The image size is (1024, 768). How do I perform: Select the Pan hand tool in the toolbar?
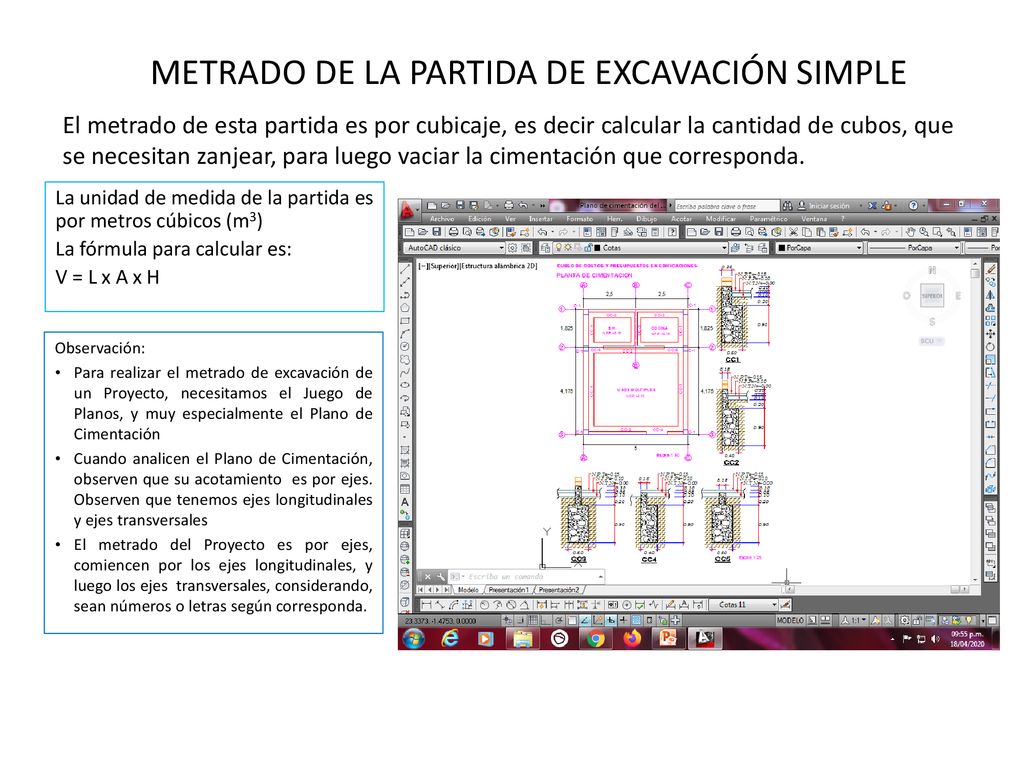click(910, 232)
